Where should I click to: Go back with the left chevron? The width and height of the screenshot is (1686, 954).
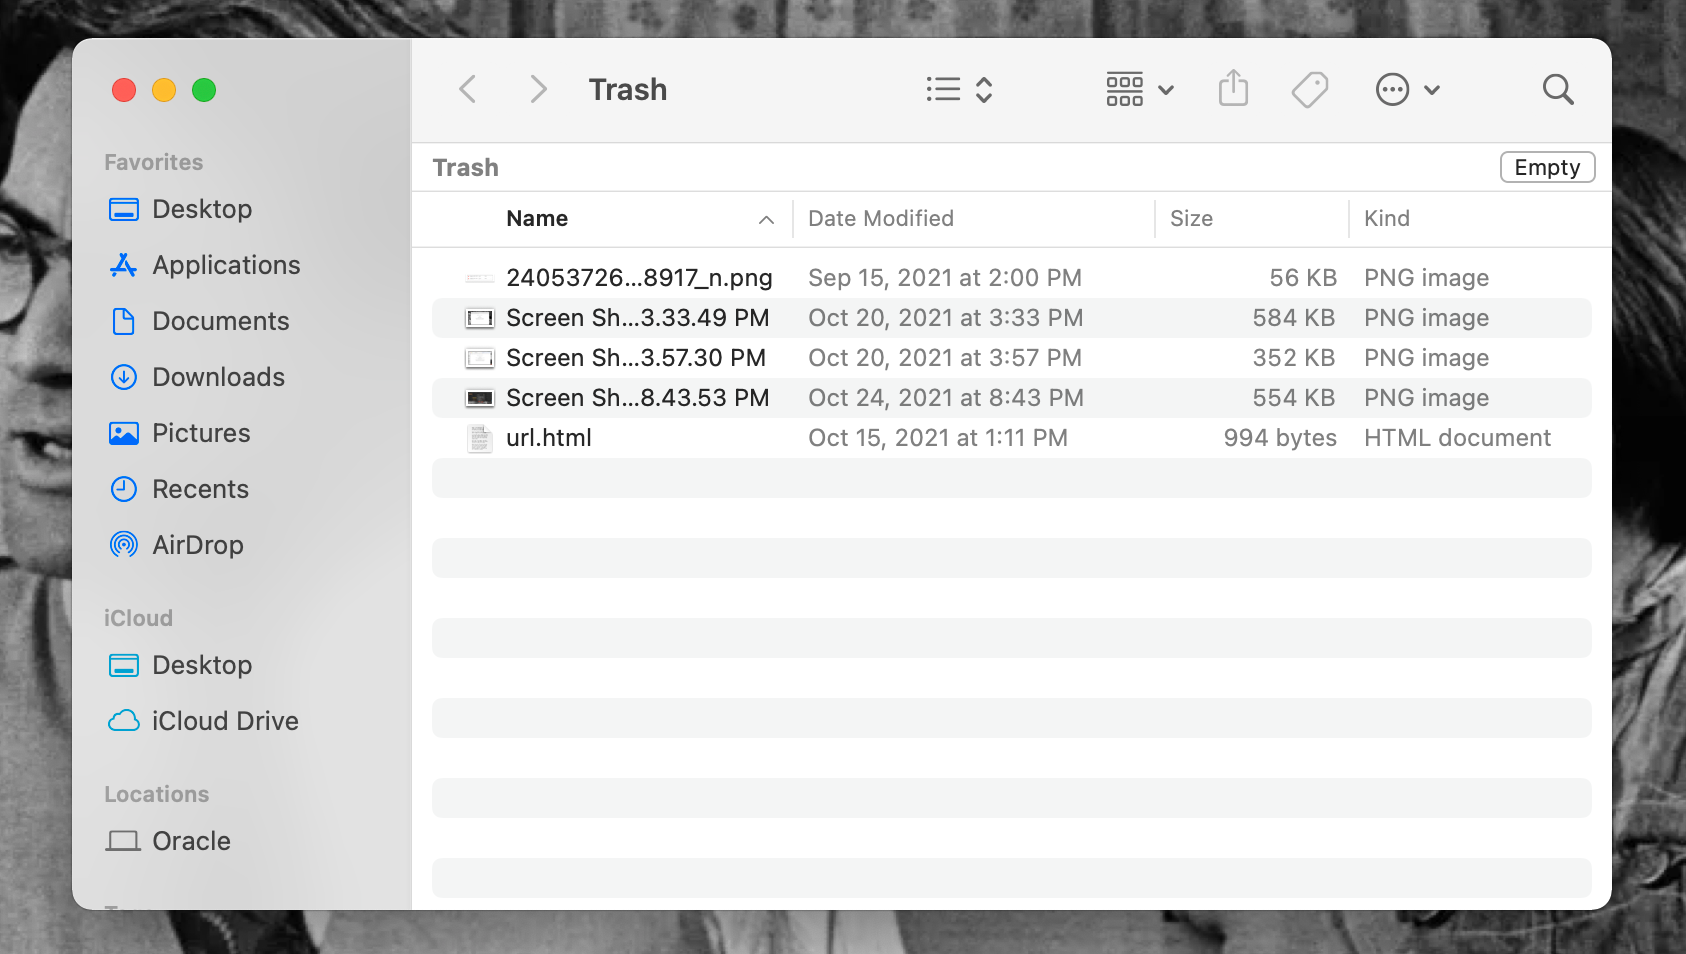point(468,90)
